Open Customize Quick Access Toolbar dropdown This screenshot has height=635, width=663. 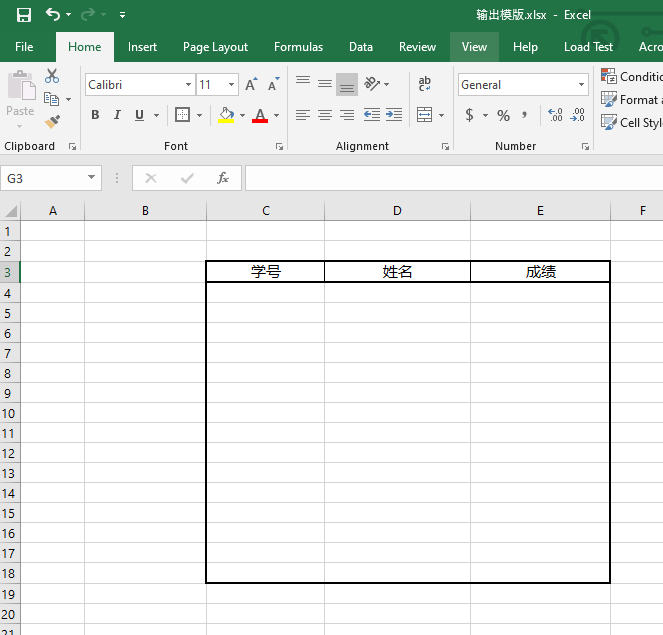tap(122, 15)
